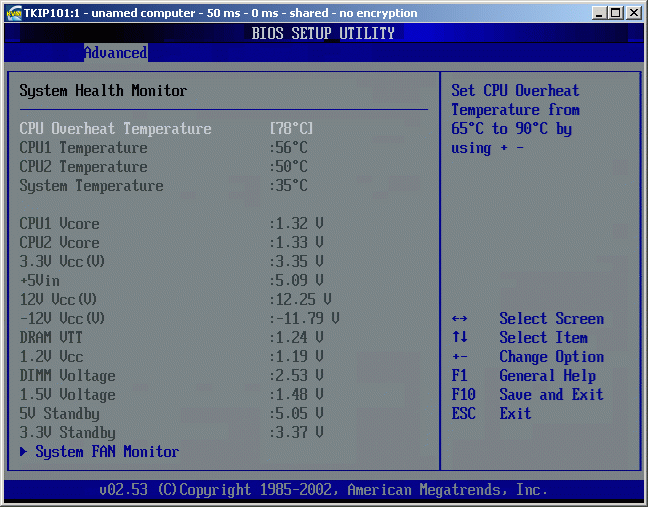Screen dimensions: 648x507
Task: Click the 1.48 V reading
Action: pos(296,395)
